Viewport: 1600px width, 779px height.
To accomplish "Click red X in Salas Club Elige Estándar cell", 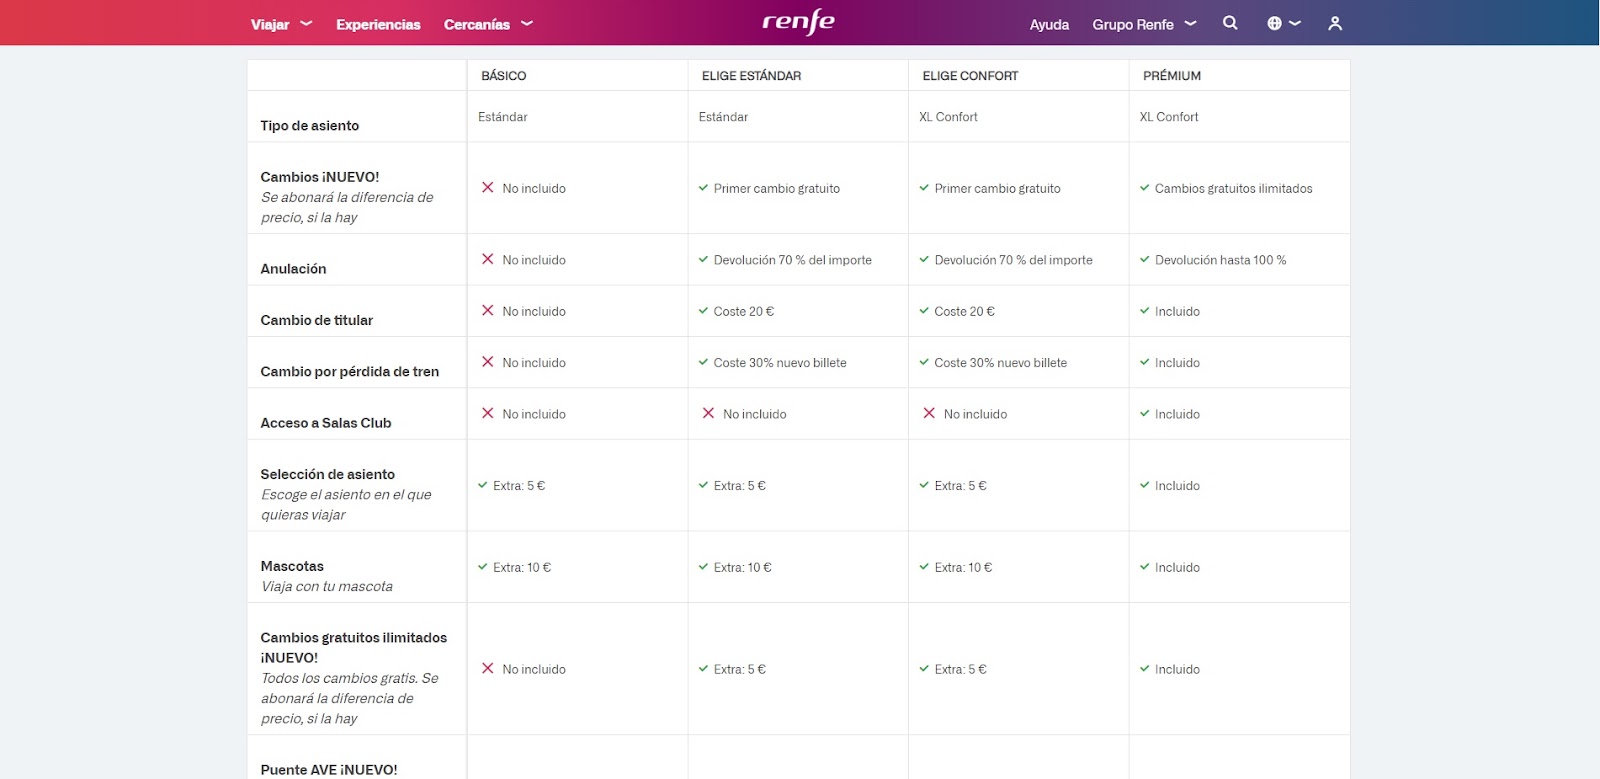I will tap(708, 413).
